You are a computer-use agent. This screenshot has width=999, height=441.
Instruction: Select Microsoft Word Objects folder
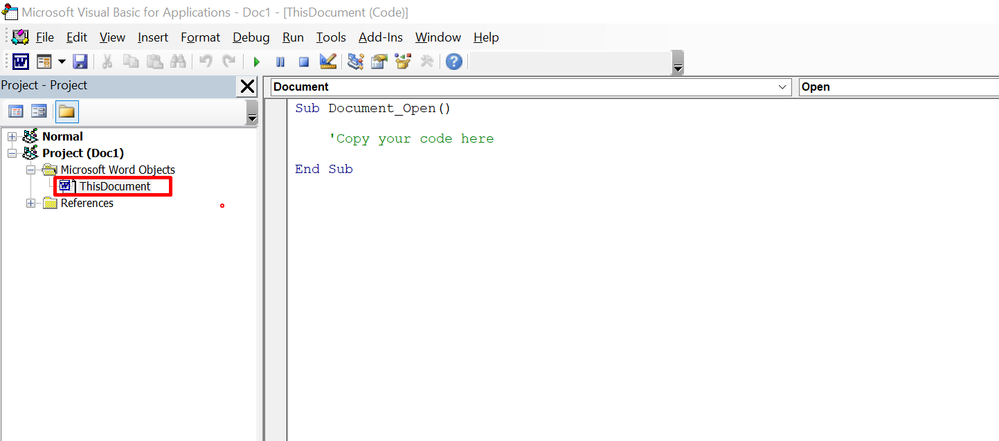(117, 170)
